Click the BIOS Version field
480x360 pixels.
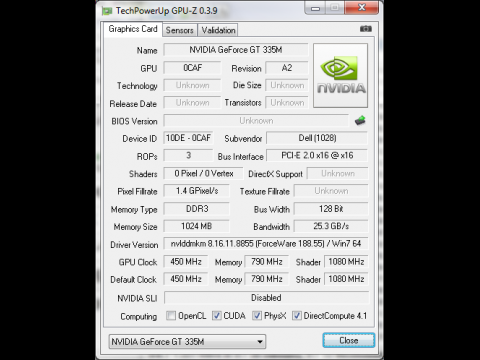tap(256, 121)
